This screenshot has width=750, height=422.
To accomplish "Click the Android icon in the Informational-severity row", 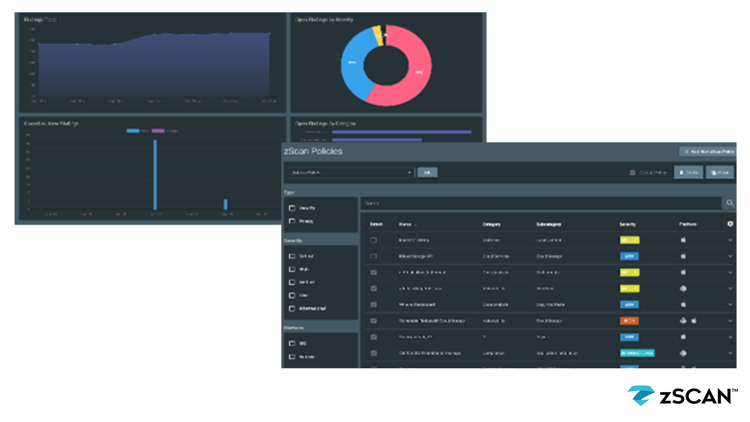I will (x=683, y=353).
